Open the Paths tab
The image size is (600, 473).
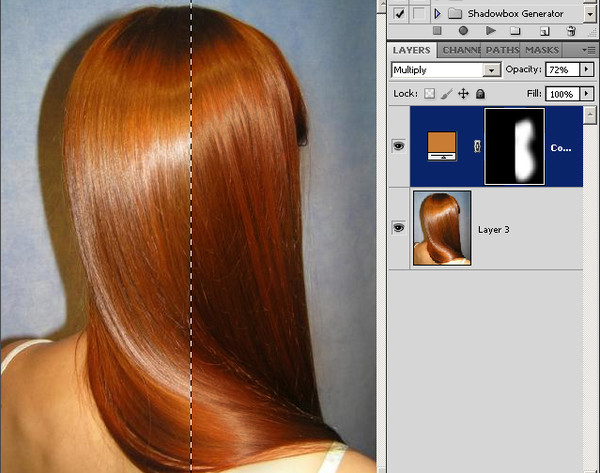(x=502, y=50)
